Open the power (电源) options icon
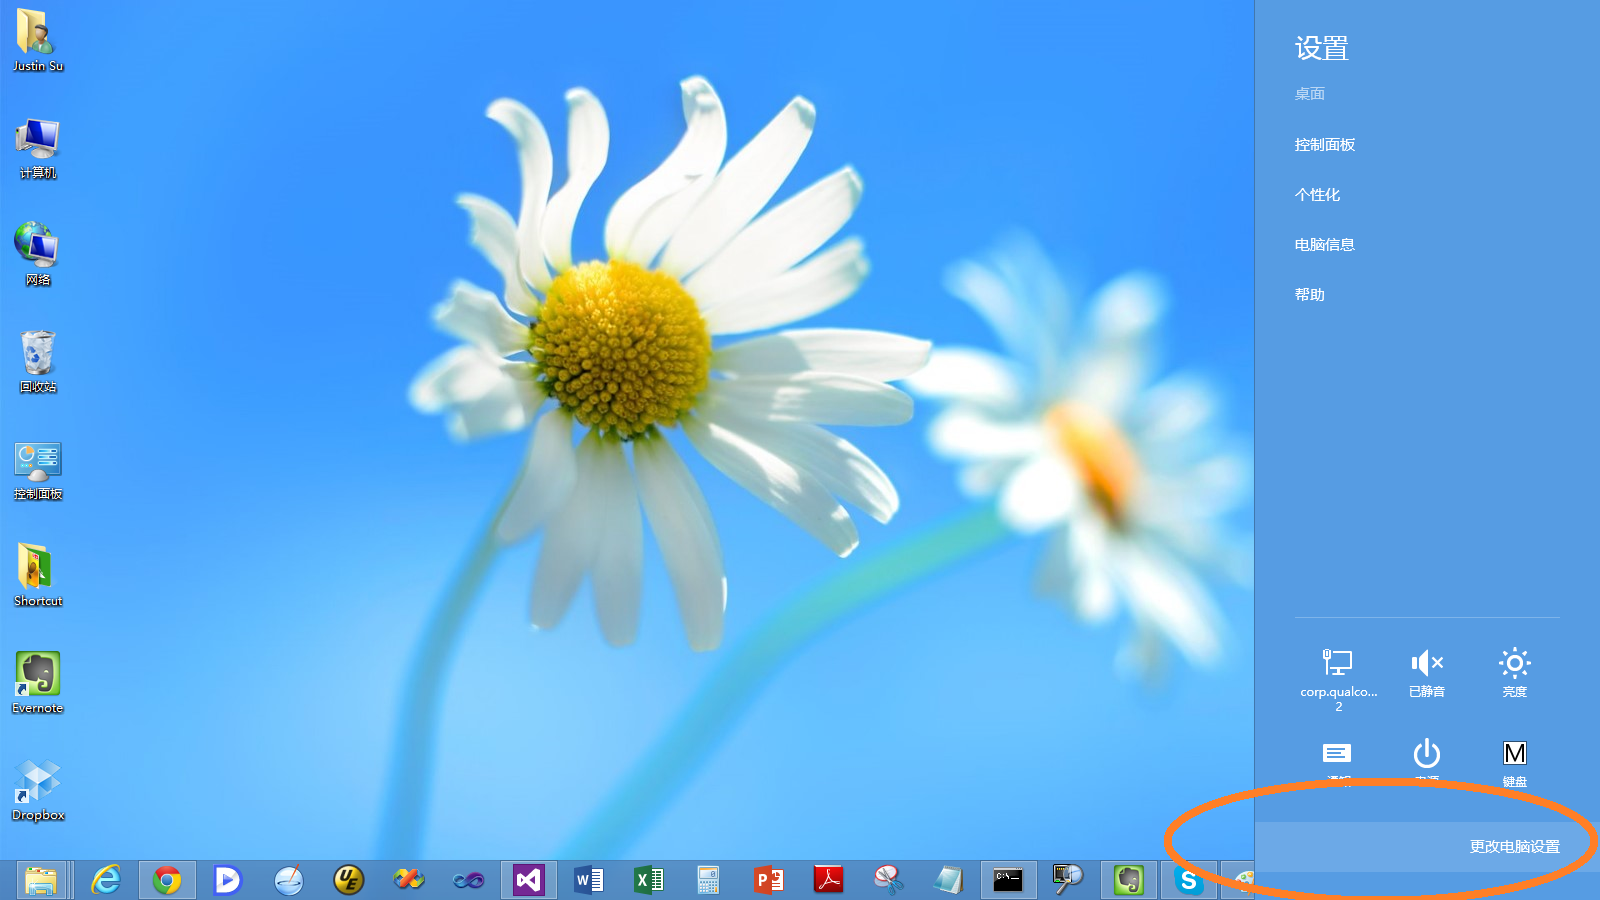This screenshot has width=1600, height=900. (x=1426, y=755)
